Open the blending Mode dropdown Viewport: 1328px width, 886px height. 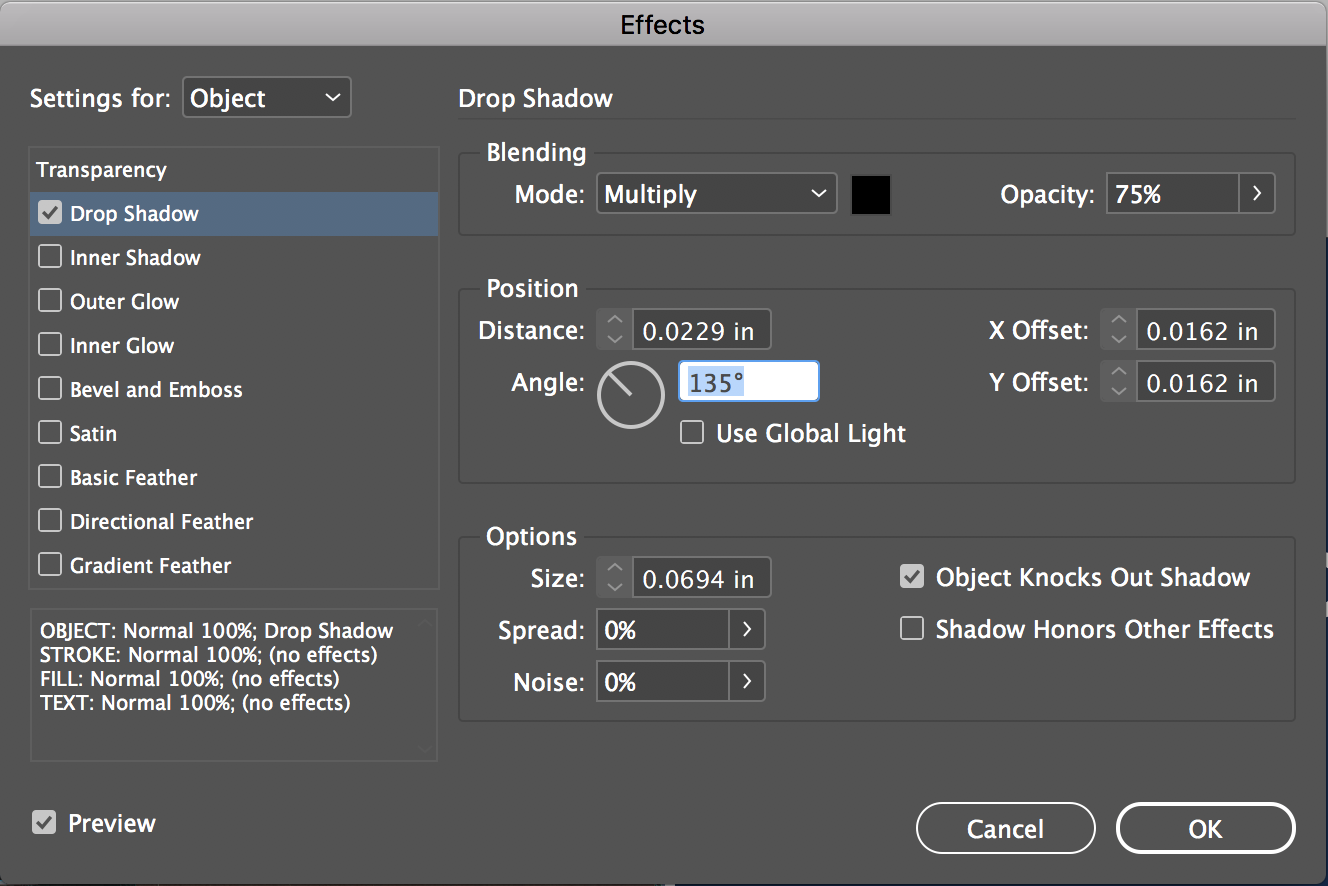(x=716, y=194)
